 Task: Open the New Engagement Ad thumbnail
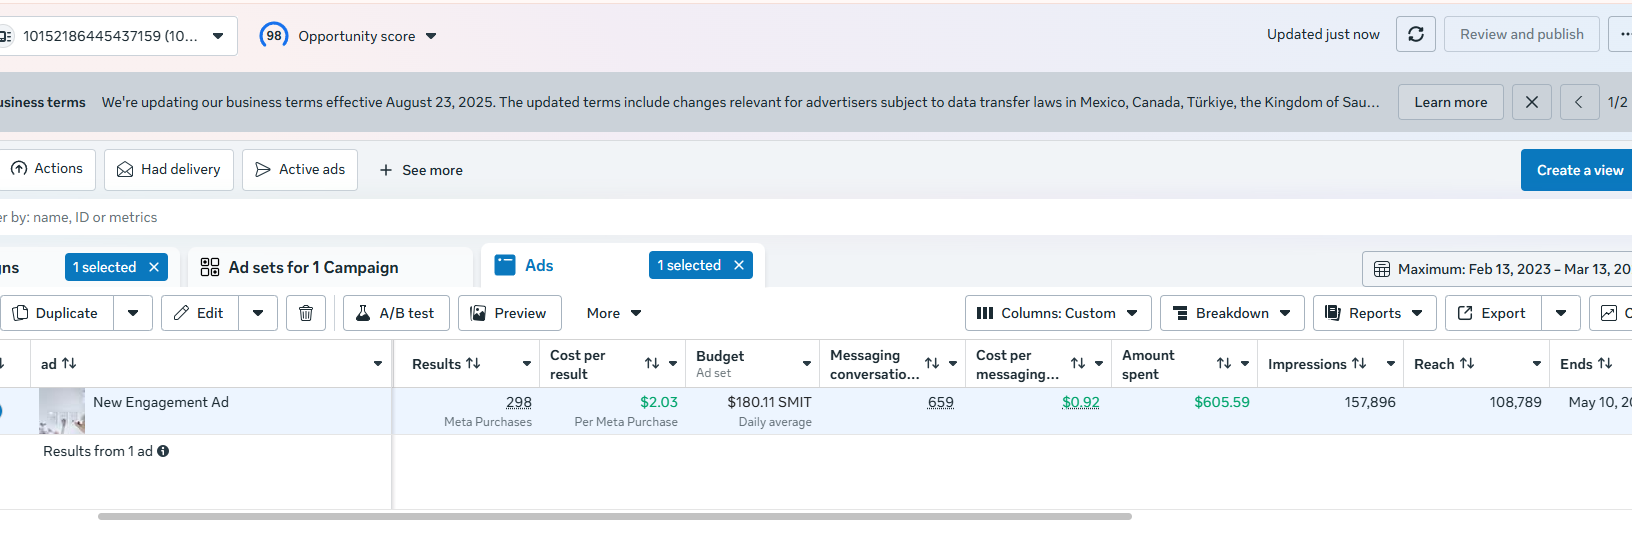point(62,411)
